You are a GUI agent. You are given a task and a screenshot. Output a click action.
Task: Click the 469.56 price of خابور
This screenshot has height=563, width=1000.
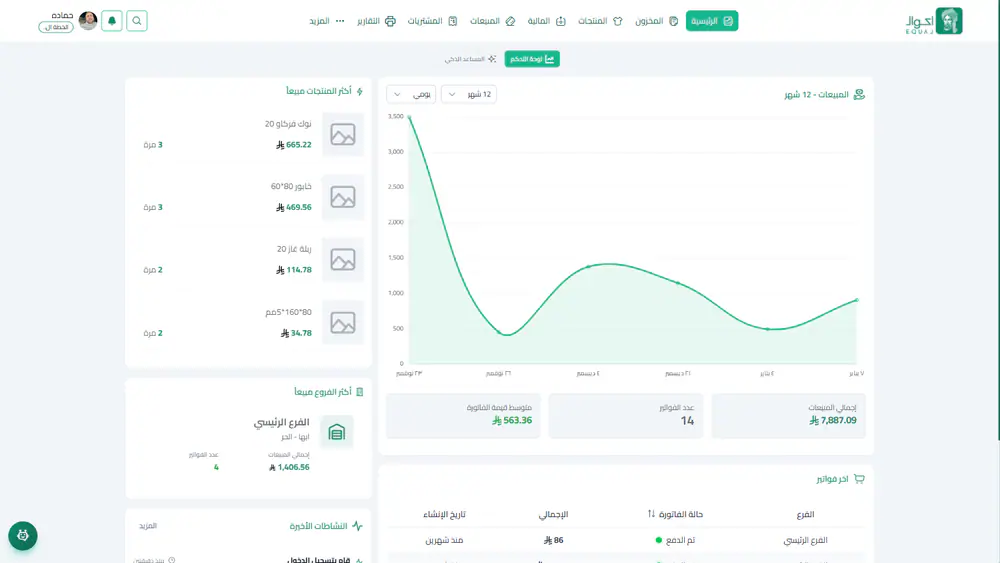click(x=294, y=207)
